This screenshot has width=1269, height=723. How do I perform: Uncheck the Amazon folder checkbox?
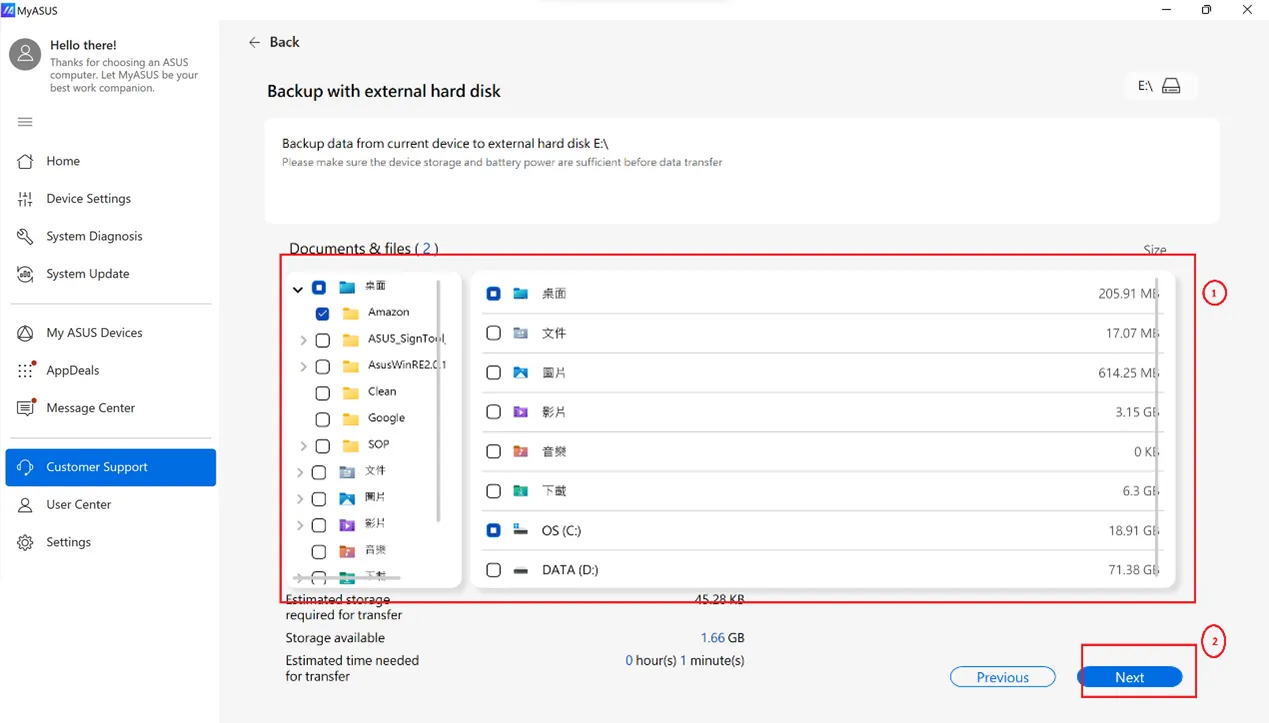click(x=322, y=313)
